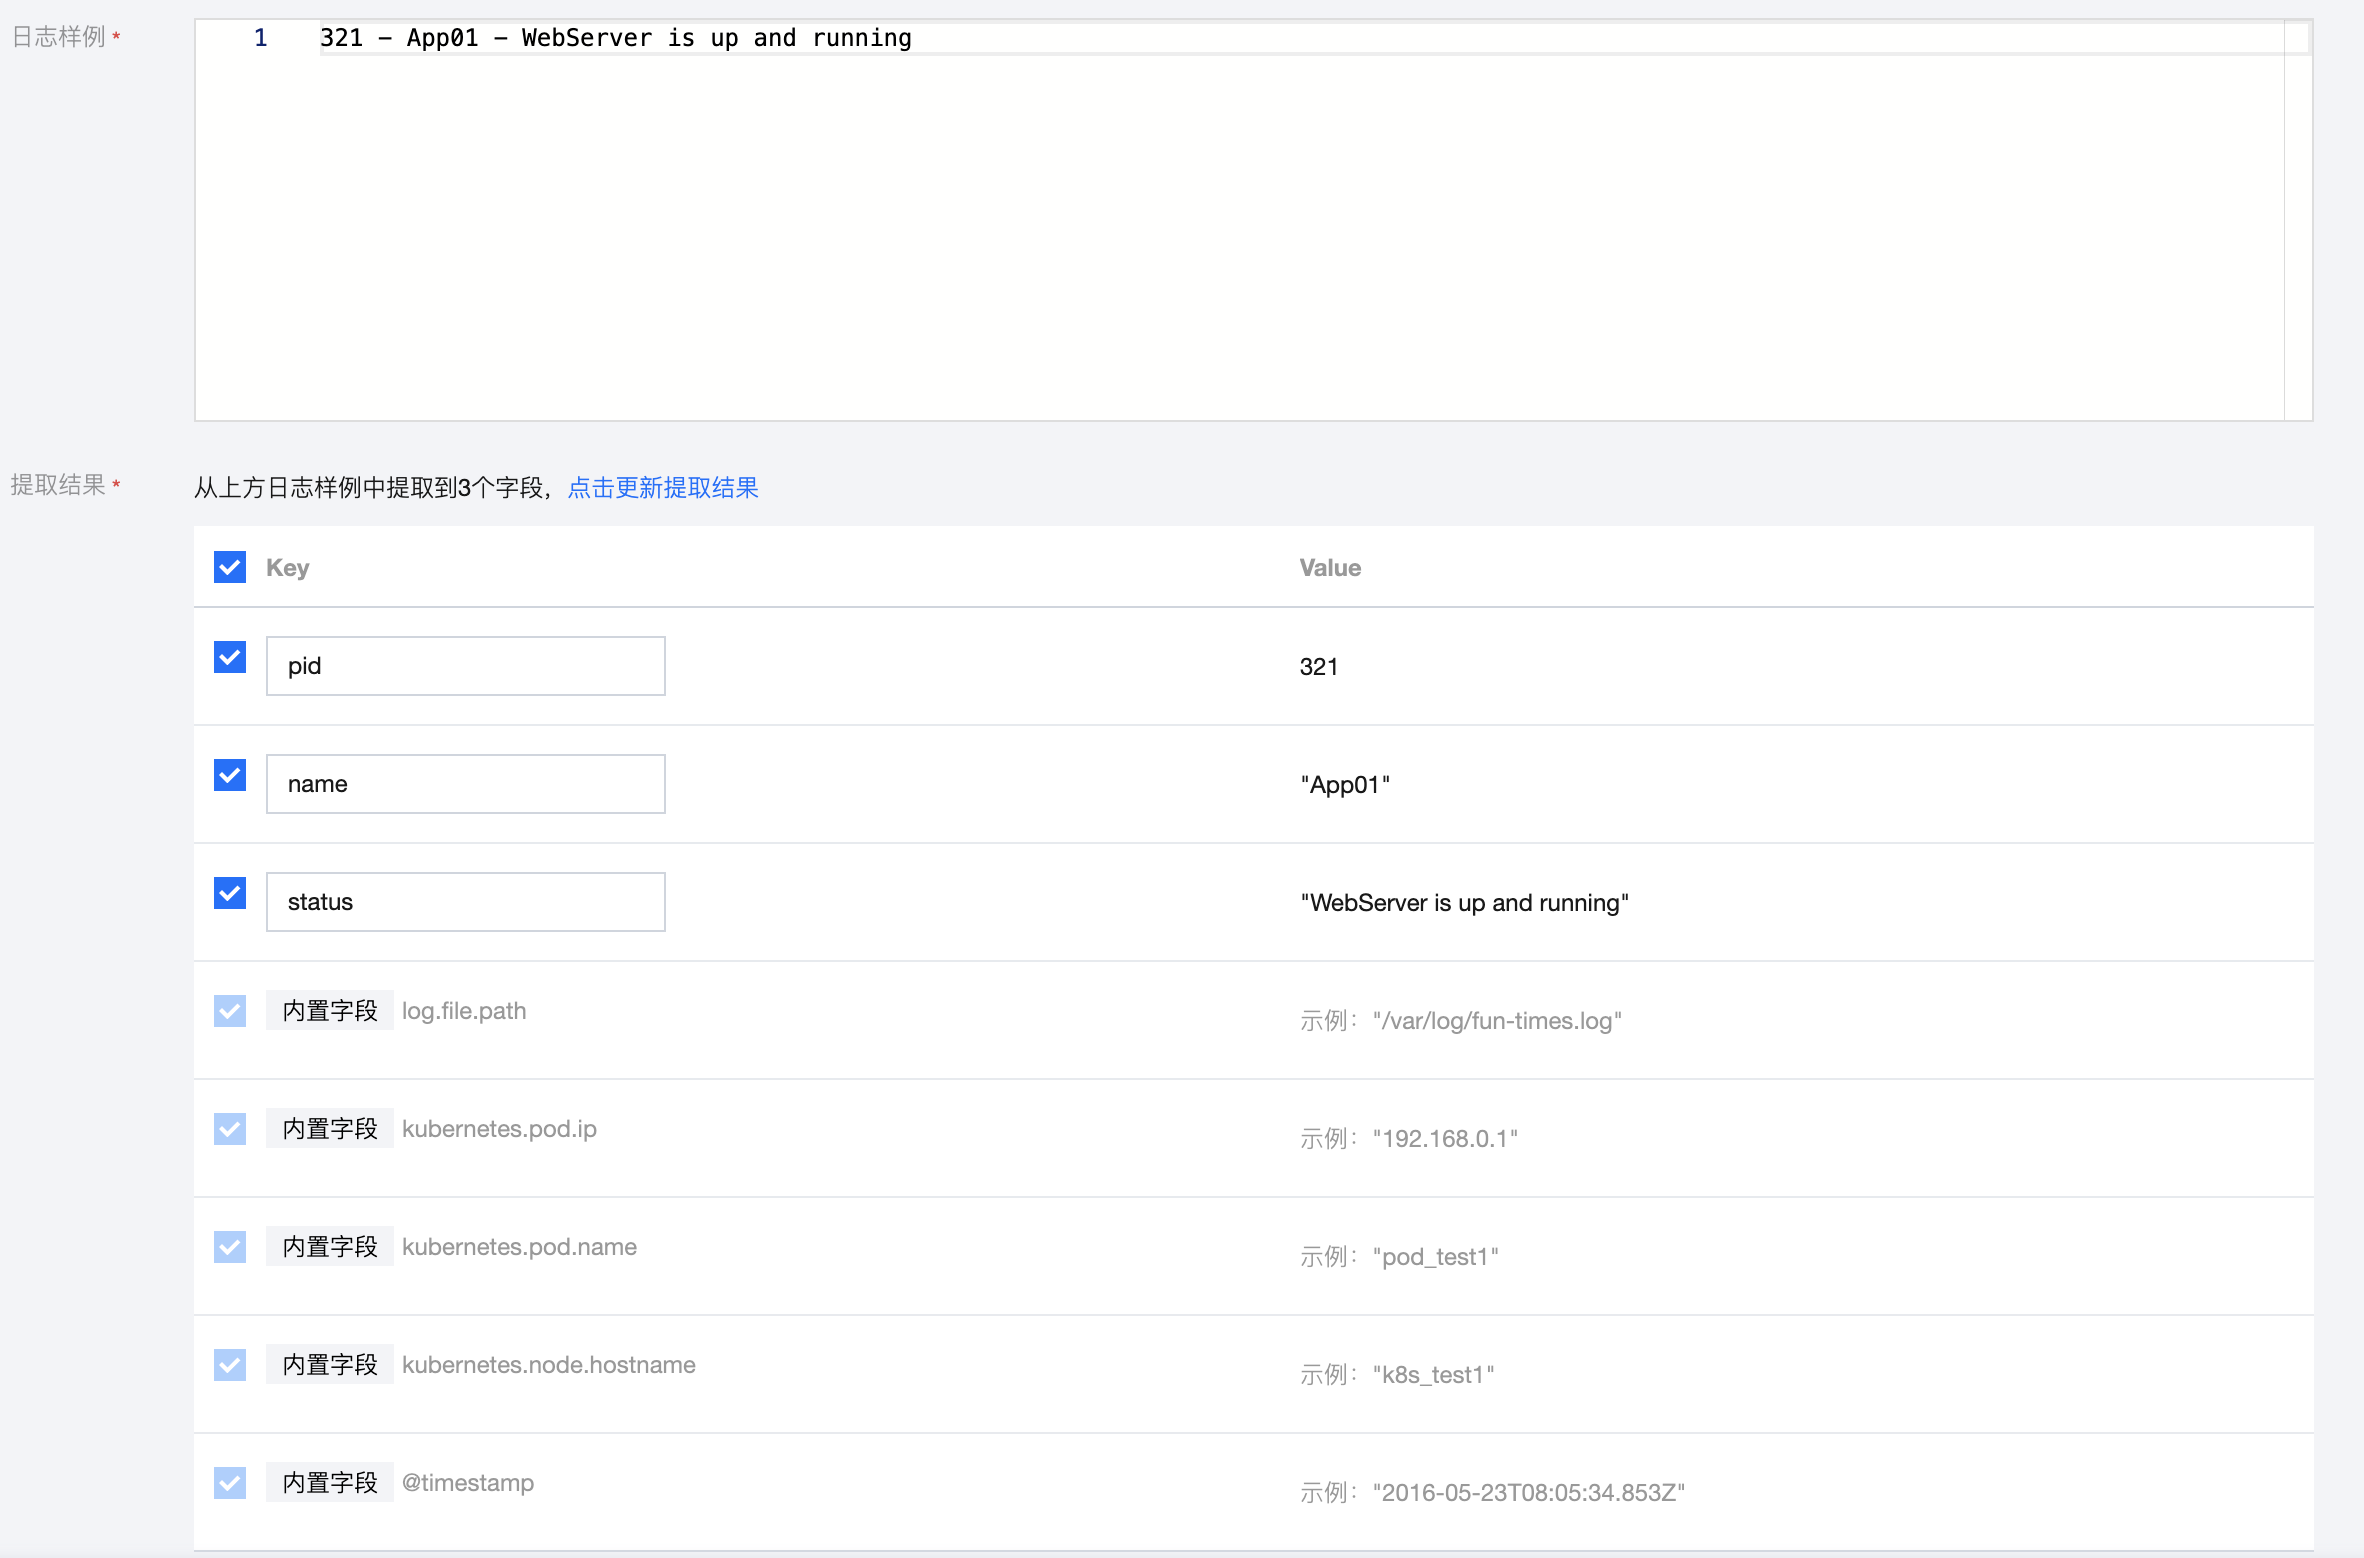
Task: Click the kubernetes.pod.ip built-in checkbox
Action: pyautogui.click(x=230, y=1129)
